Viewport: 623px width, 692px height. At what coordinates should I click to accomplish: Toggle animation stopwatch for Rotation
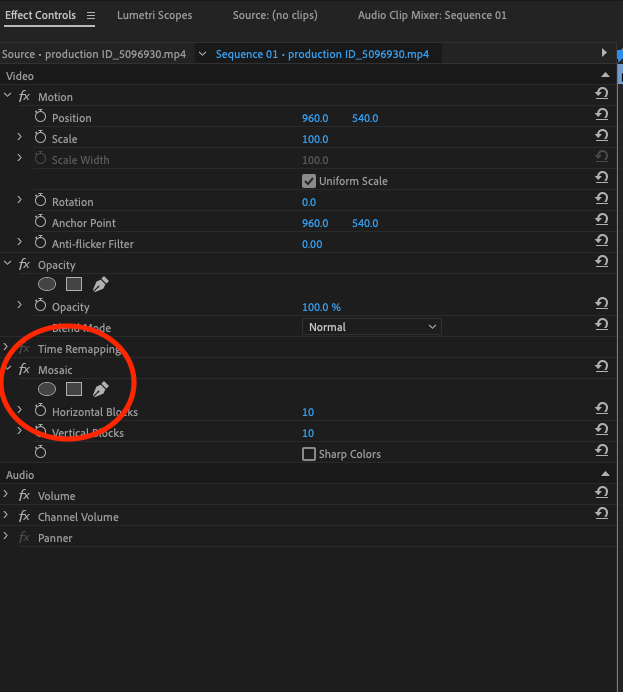[41, 202]
